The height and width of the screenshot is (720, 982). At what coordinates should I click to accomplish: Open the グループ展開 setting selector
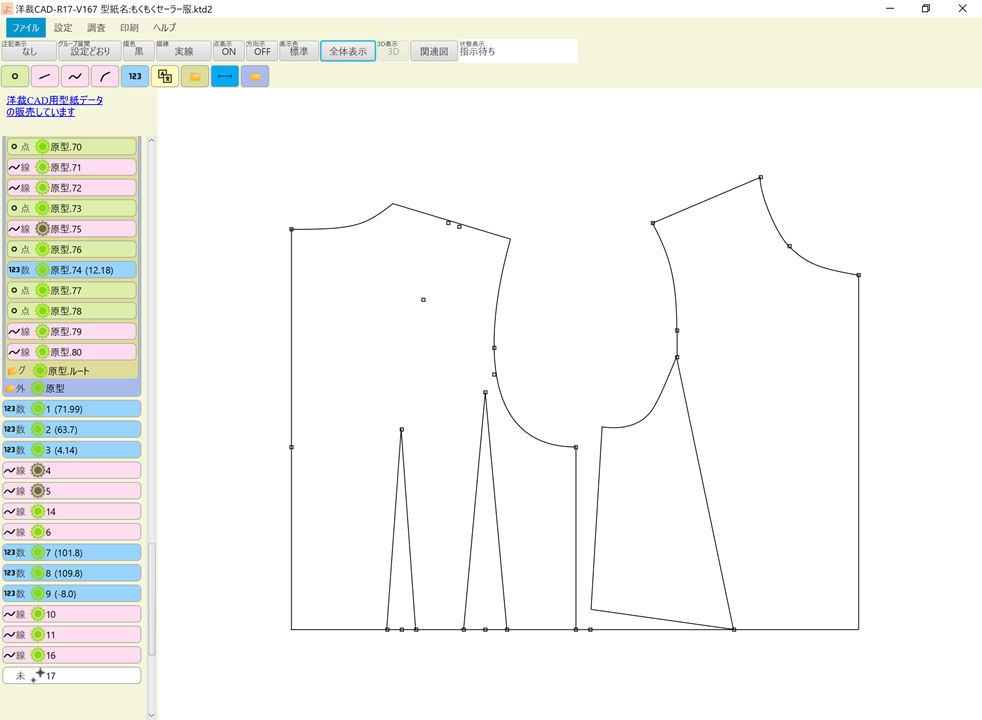(x=88, y=50)
